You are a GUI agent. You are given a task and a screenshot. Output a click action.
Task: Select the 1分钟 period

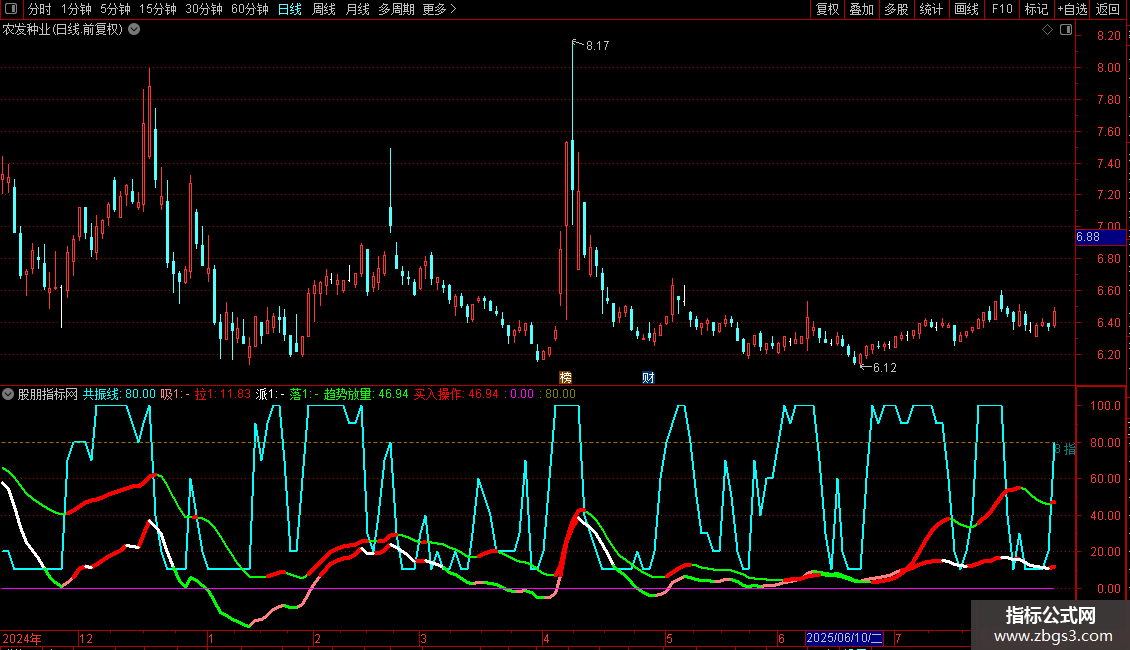point(76,9)
